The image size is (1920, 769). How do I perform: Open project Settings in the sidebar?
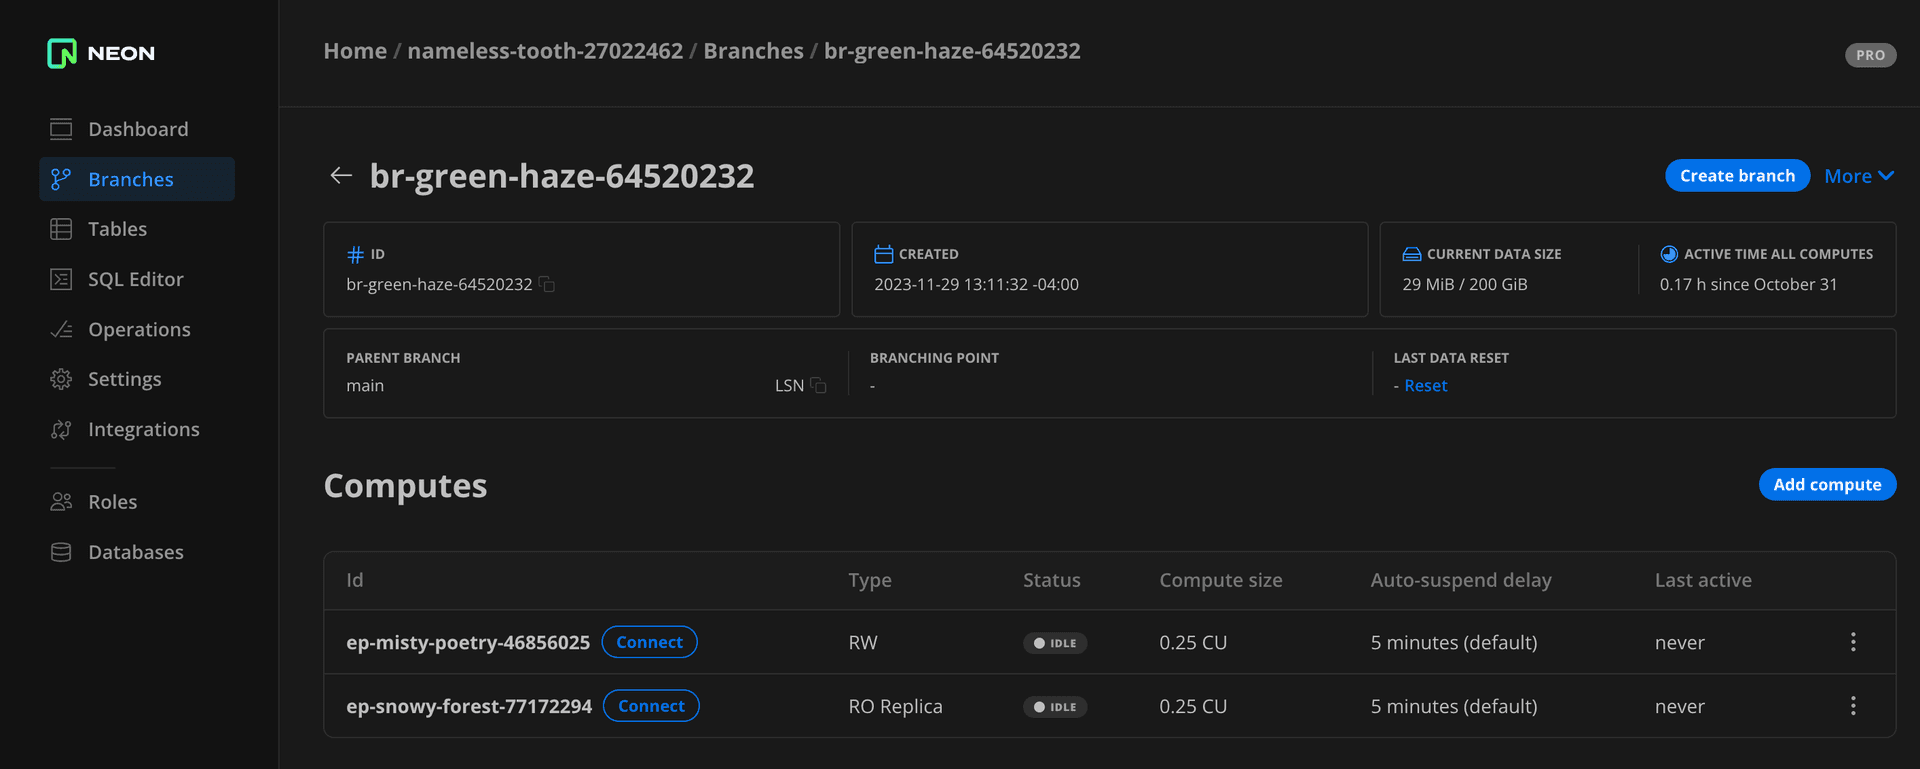[x=124, y=379]
